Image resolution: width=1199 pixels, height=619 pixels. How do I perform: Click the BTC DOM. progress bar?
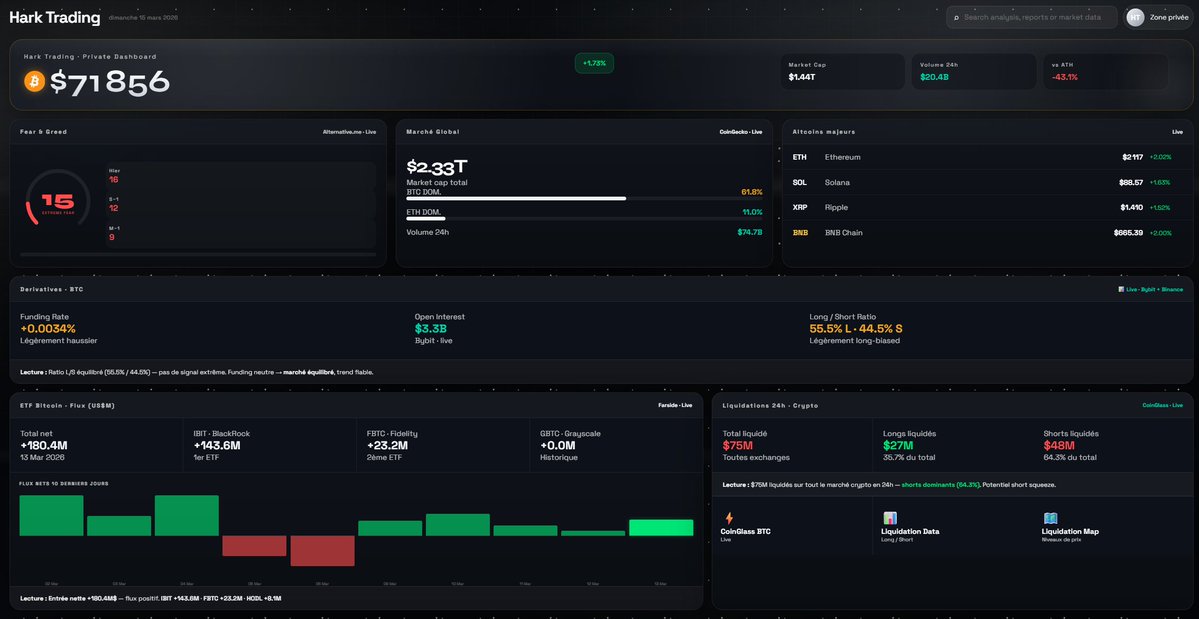584,199
